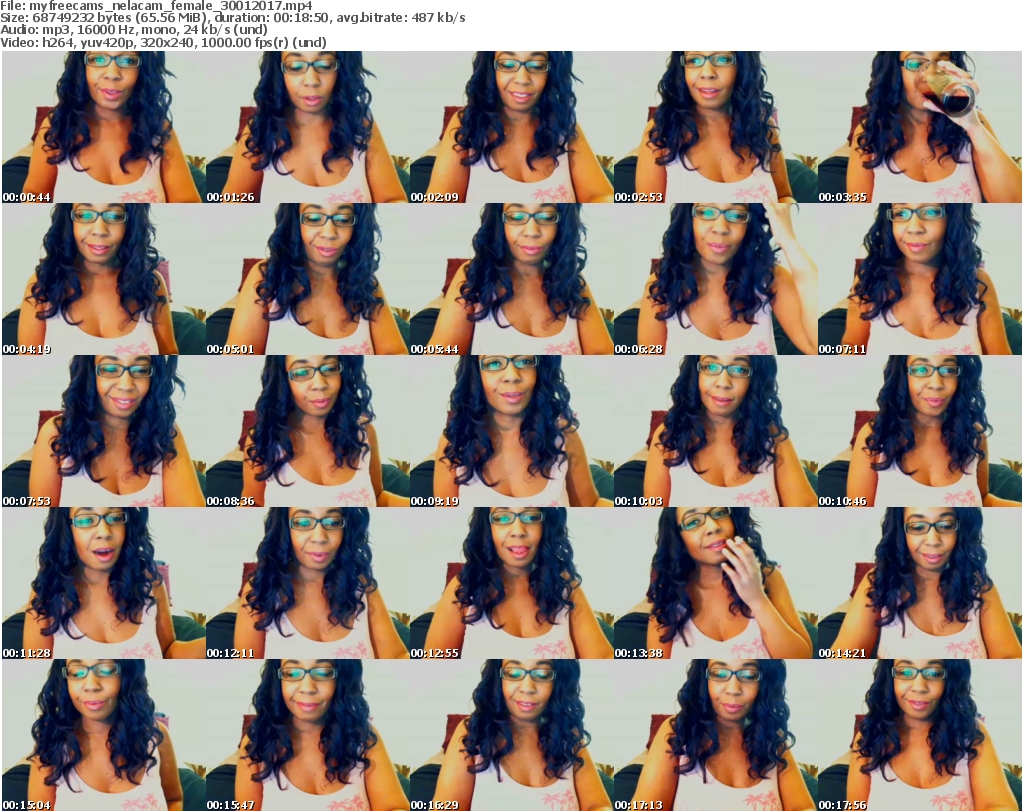Screen dimensions: 1024x811
Task: Click the frame stamped 00:05:01
Action: [308, 279]
